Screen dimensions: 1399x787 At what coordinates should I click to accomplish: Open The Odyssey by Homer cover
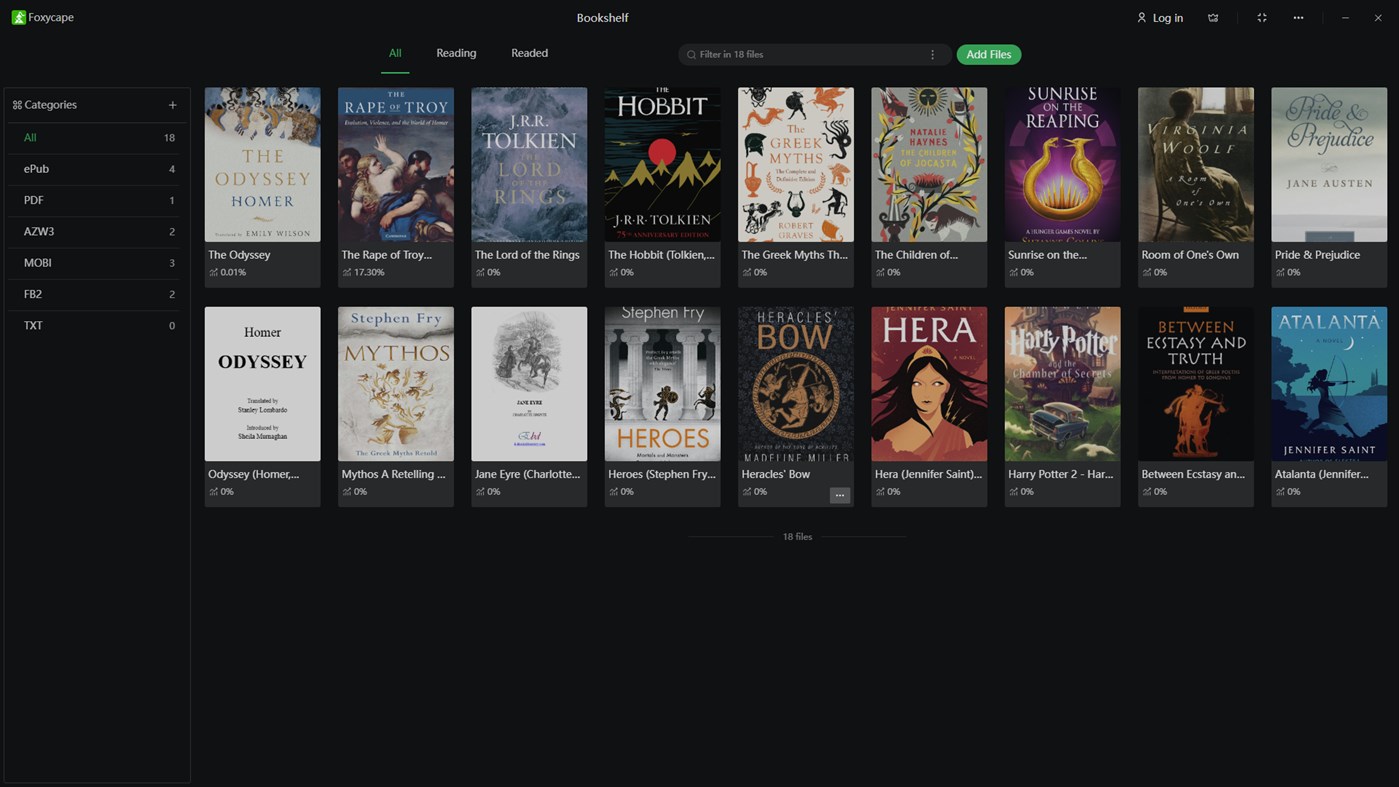[x=263, y=164]
